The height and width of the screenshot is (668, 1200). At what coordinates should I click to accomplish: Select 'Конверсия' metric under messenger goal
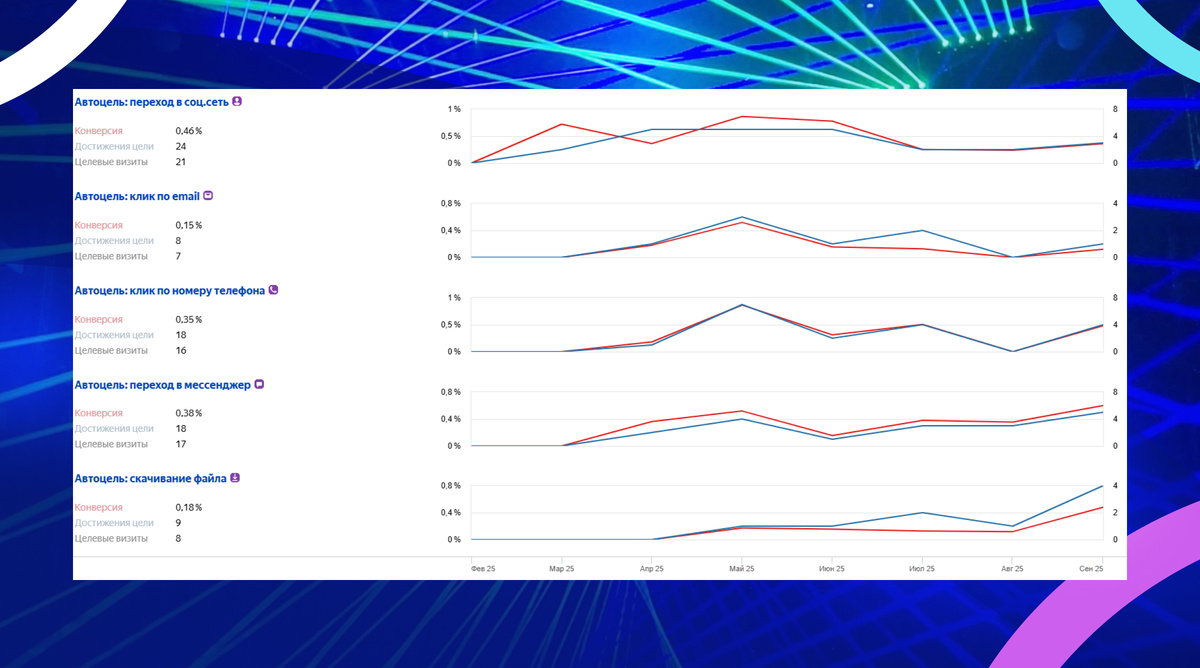point(98,413)
